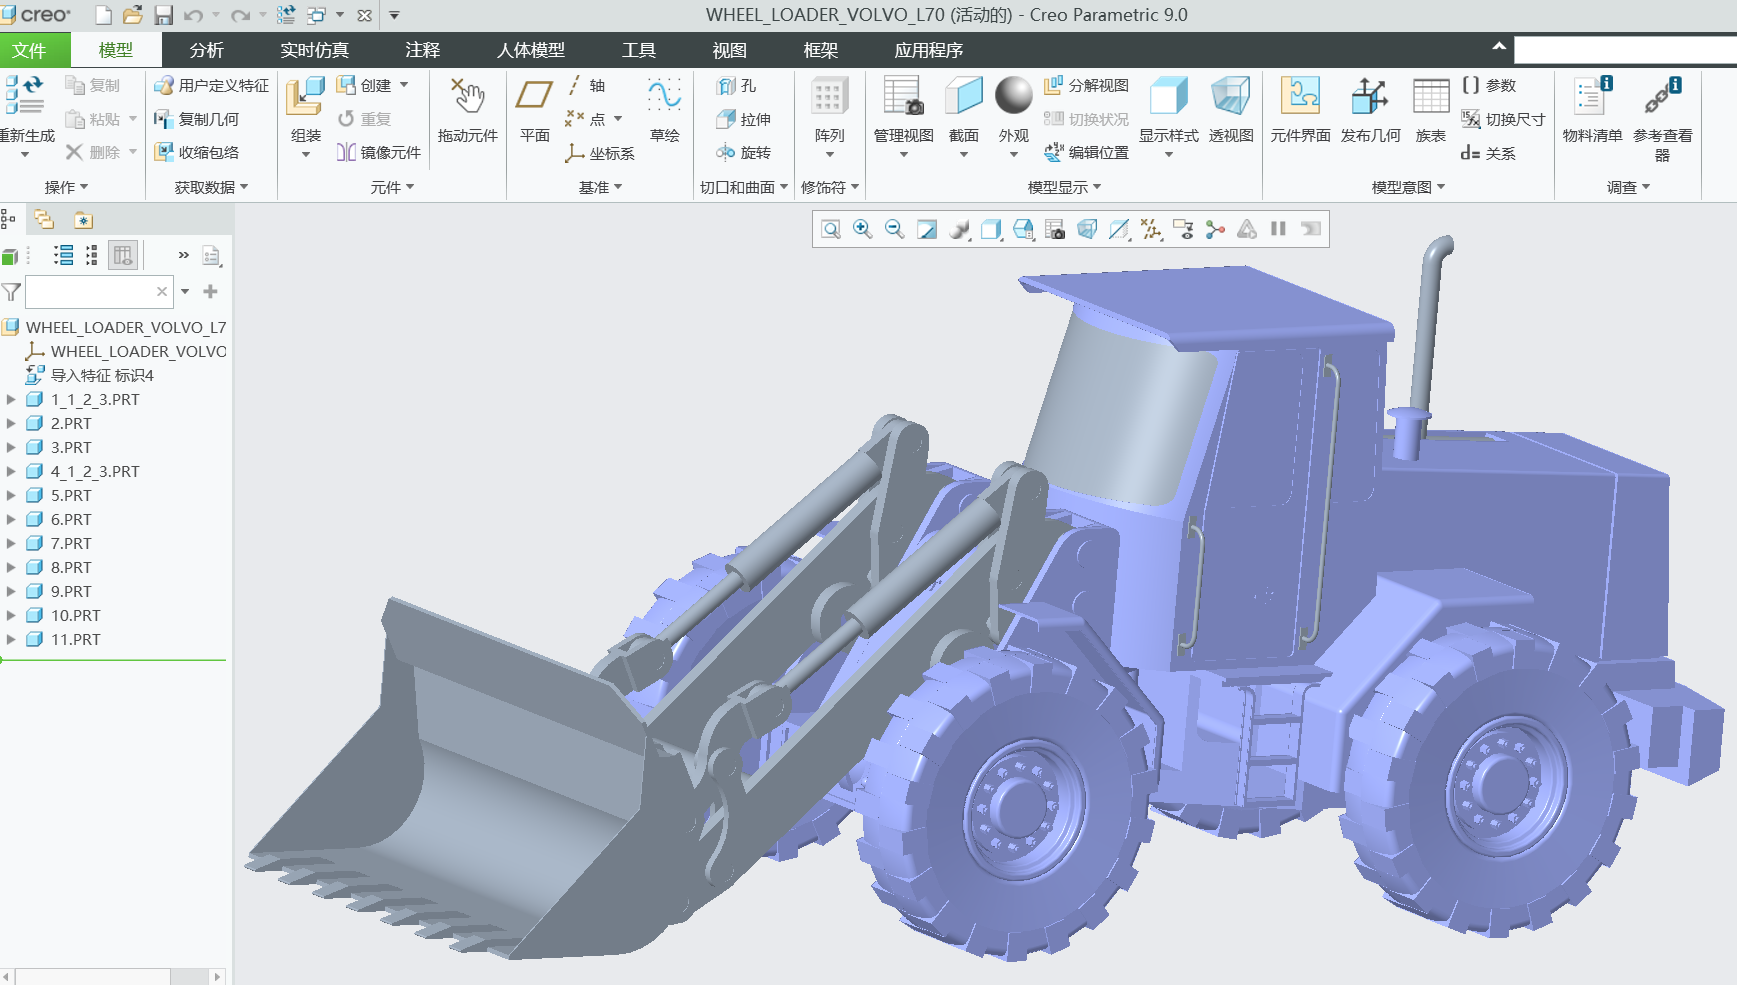Image resolution: width=1737 pixels, height=985 pixels.
Task: Expand the 11.PRT tree node
Action: 11,639
